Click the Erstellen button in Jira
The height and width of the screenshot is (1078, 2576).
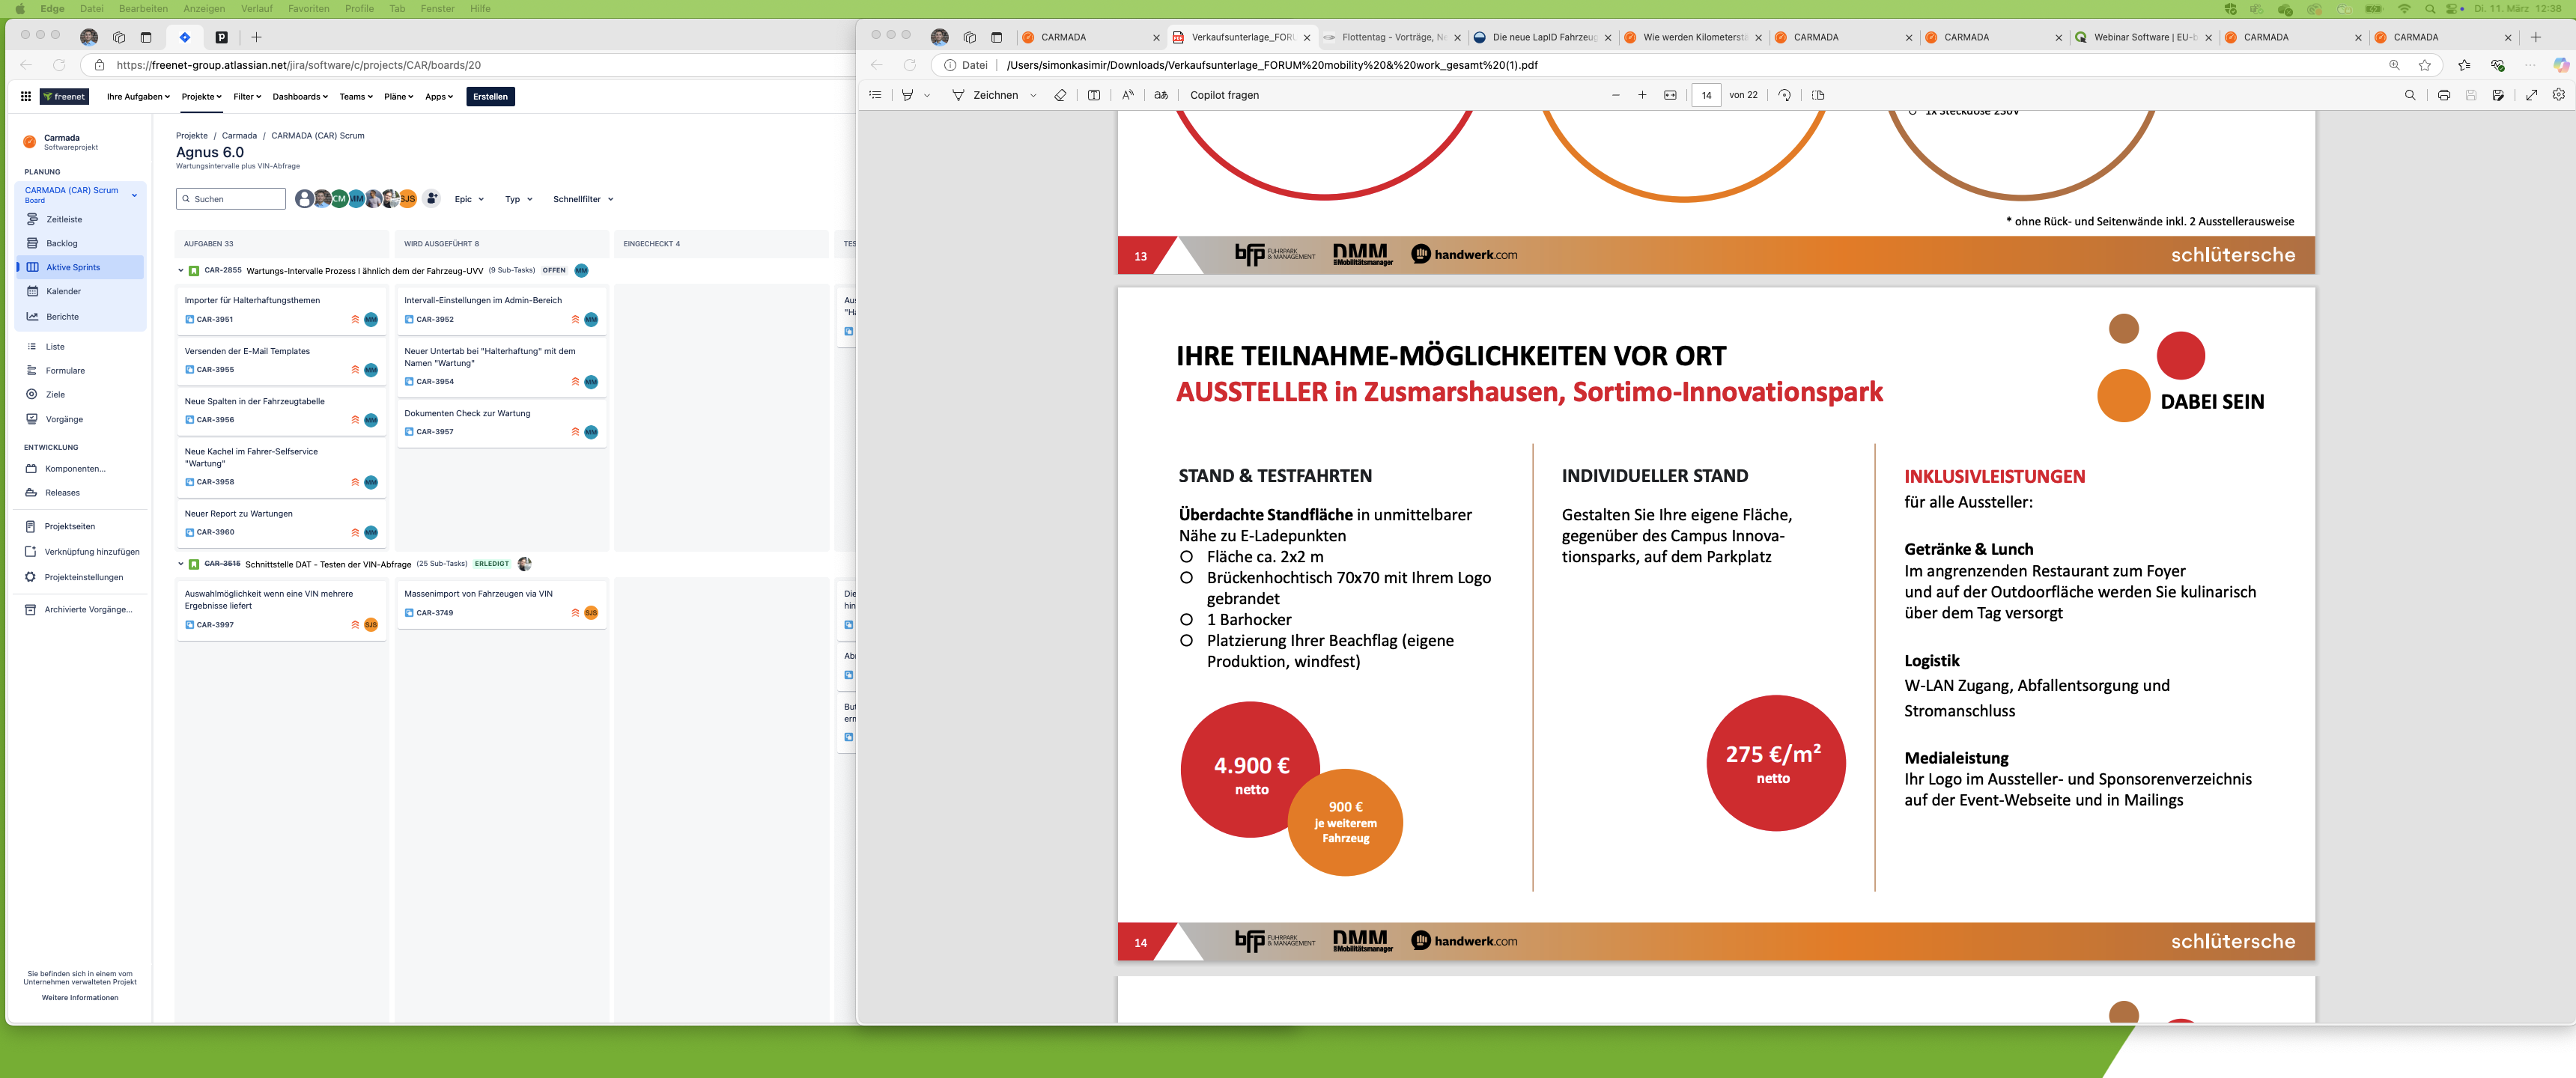tap(490, 97)
